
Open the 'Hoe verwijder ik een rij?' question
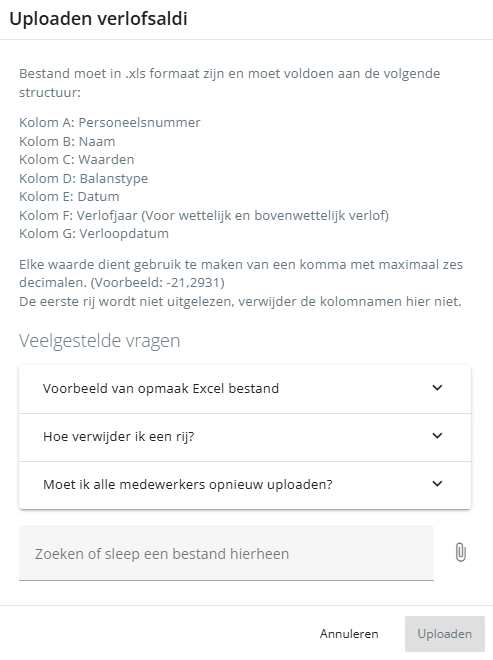click(x=245, y=437)
